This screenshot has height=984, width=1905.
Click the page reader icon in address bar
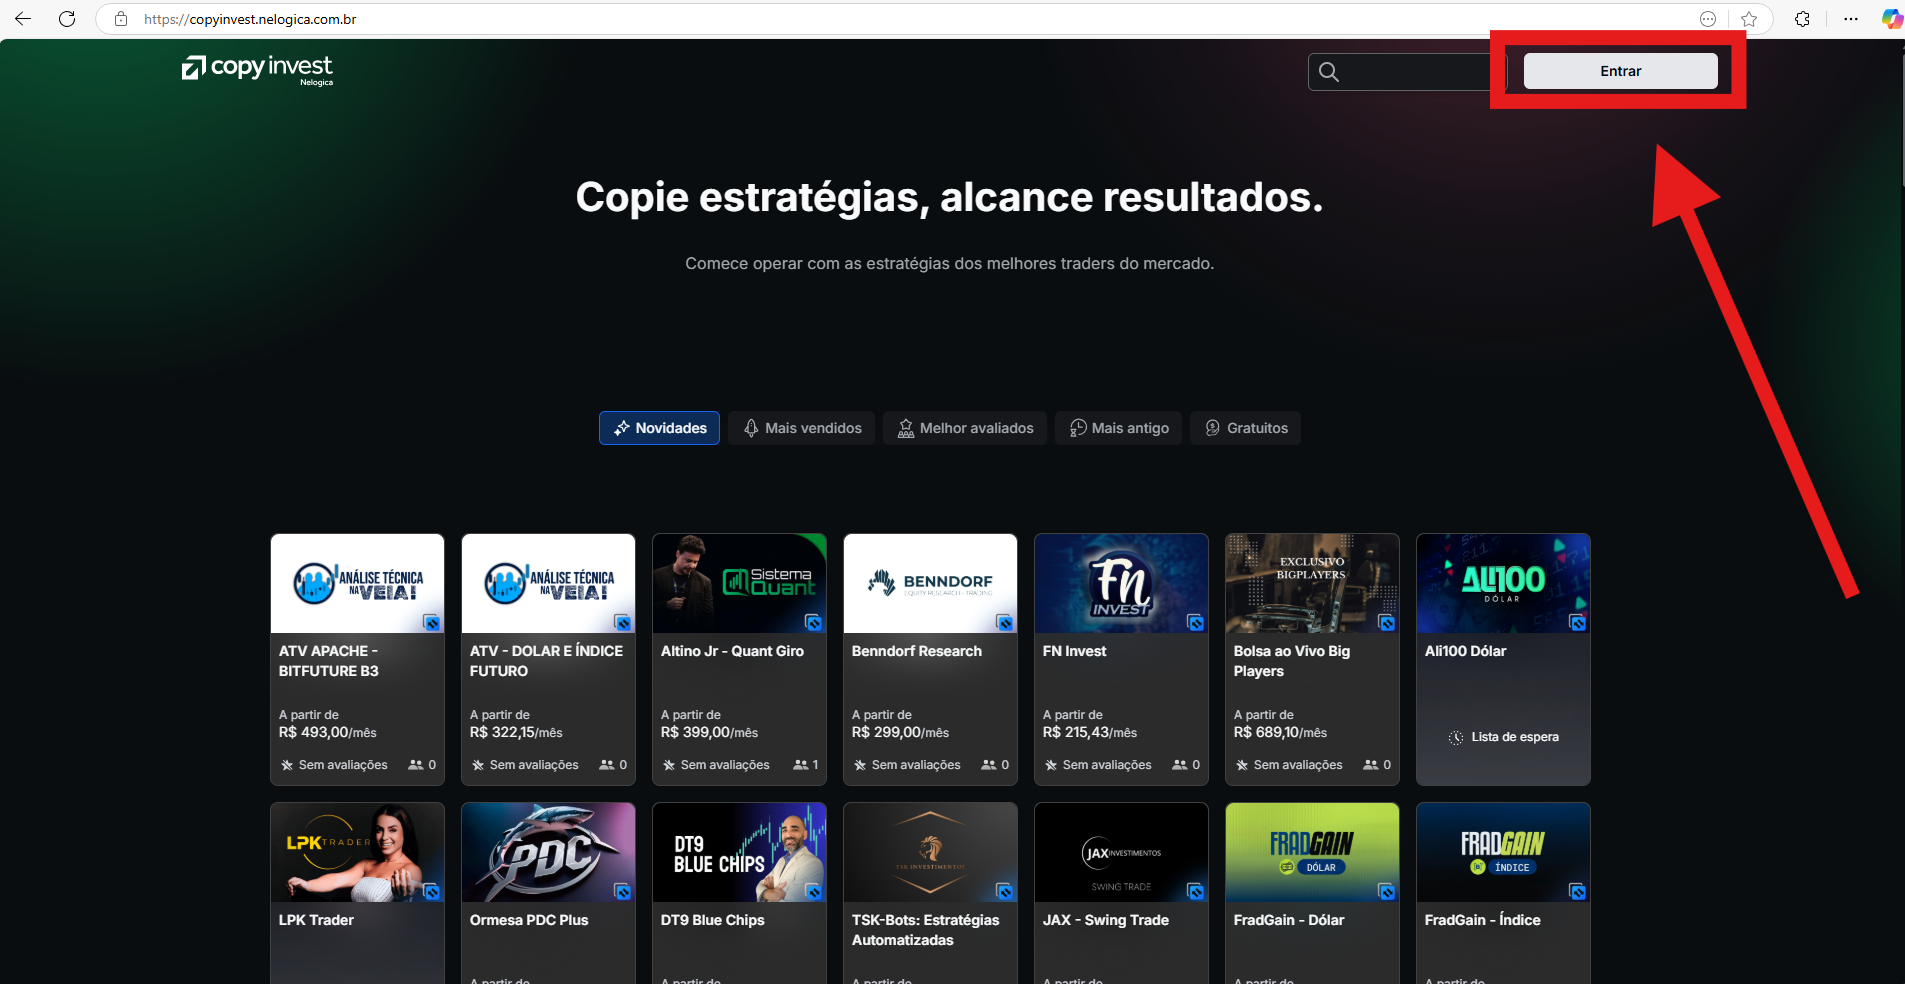pos(1708,19)
